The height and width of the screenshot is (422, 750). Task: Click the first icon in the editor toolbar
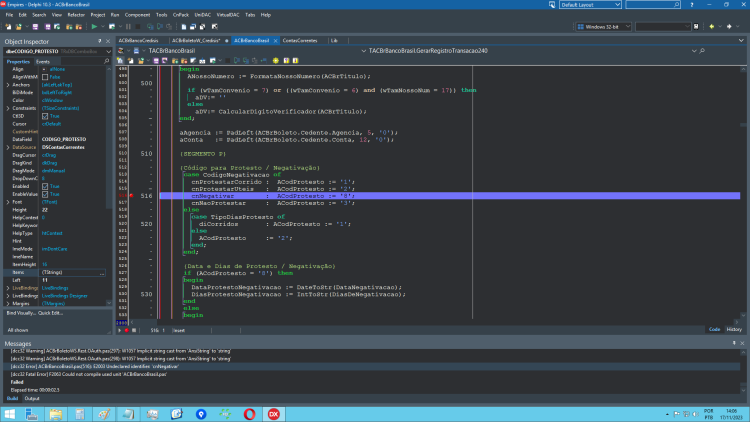click(120, 61)
